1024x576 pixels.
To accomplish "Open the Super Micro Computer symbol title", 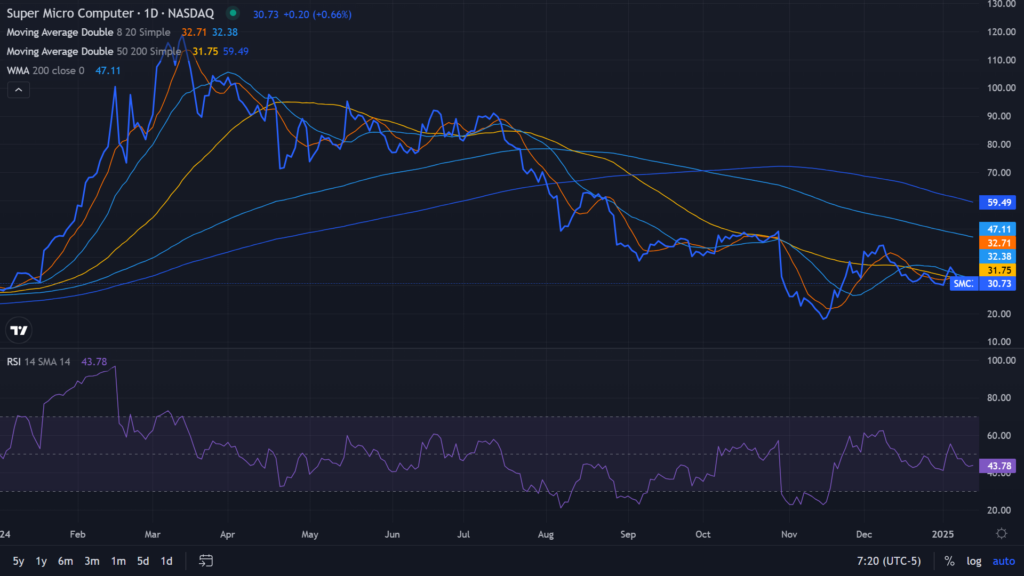I will coord(110,14).
